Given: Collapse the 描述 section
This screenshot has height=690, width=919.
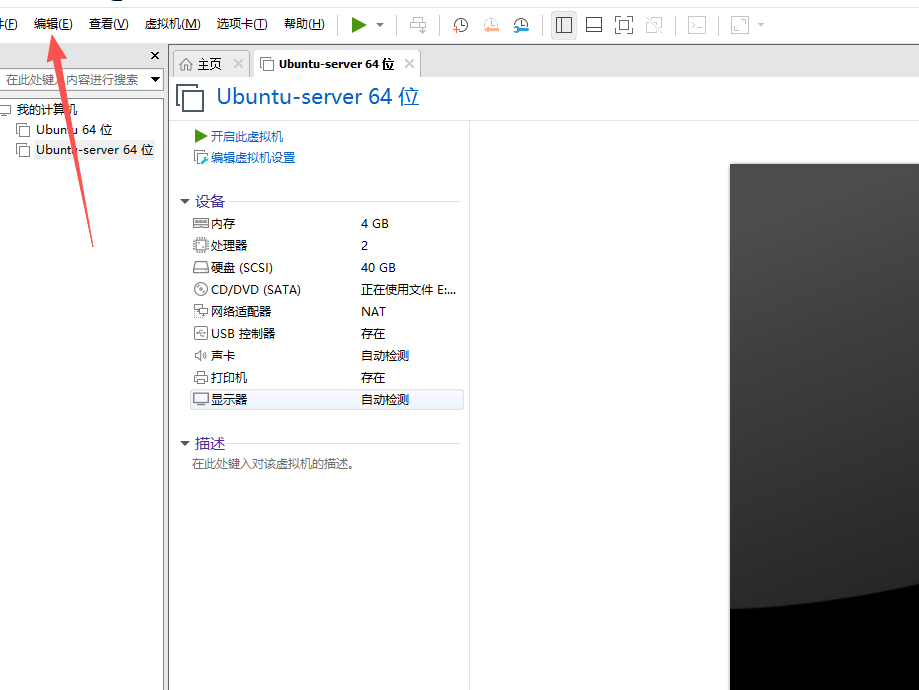Looking at the screenshot, I should click(185, 443).
